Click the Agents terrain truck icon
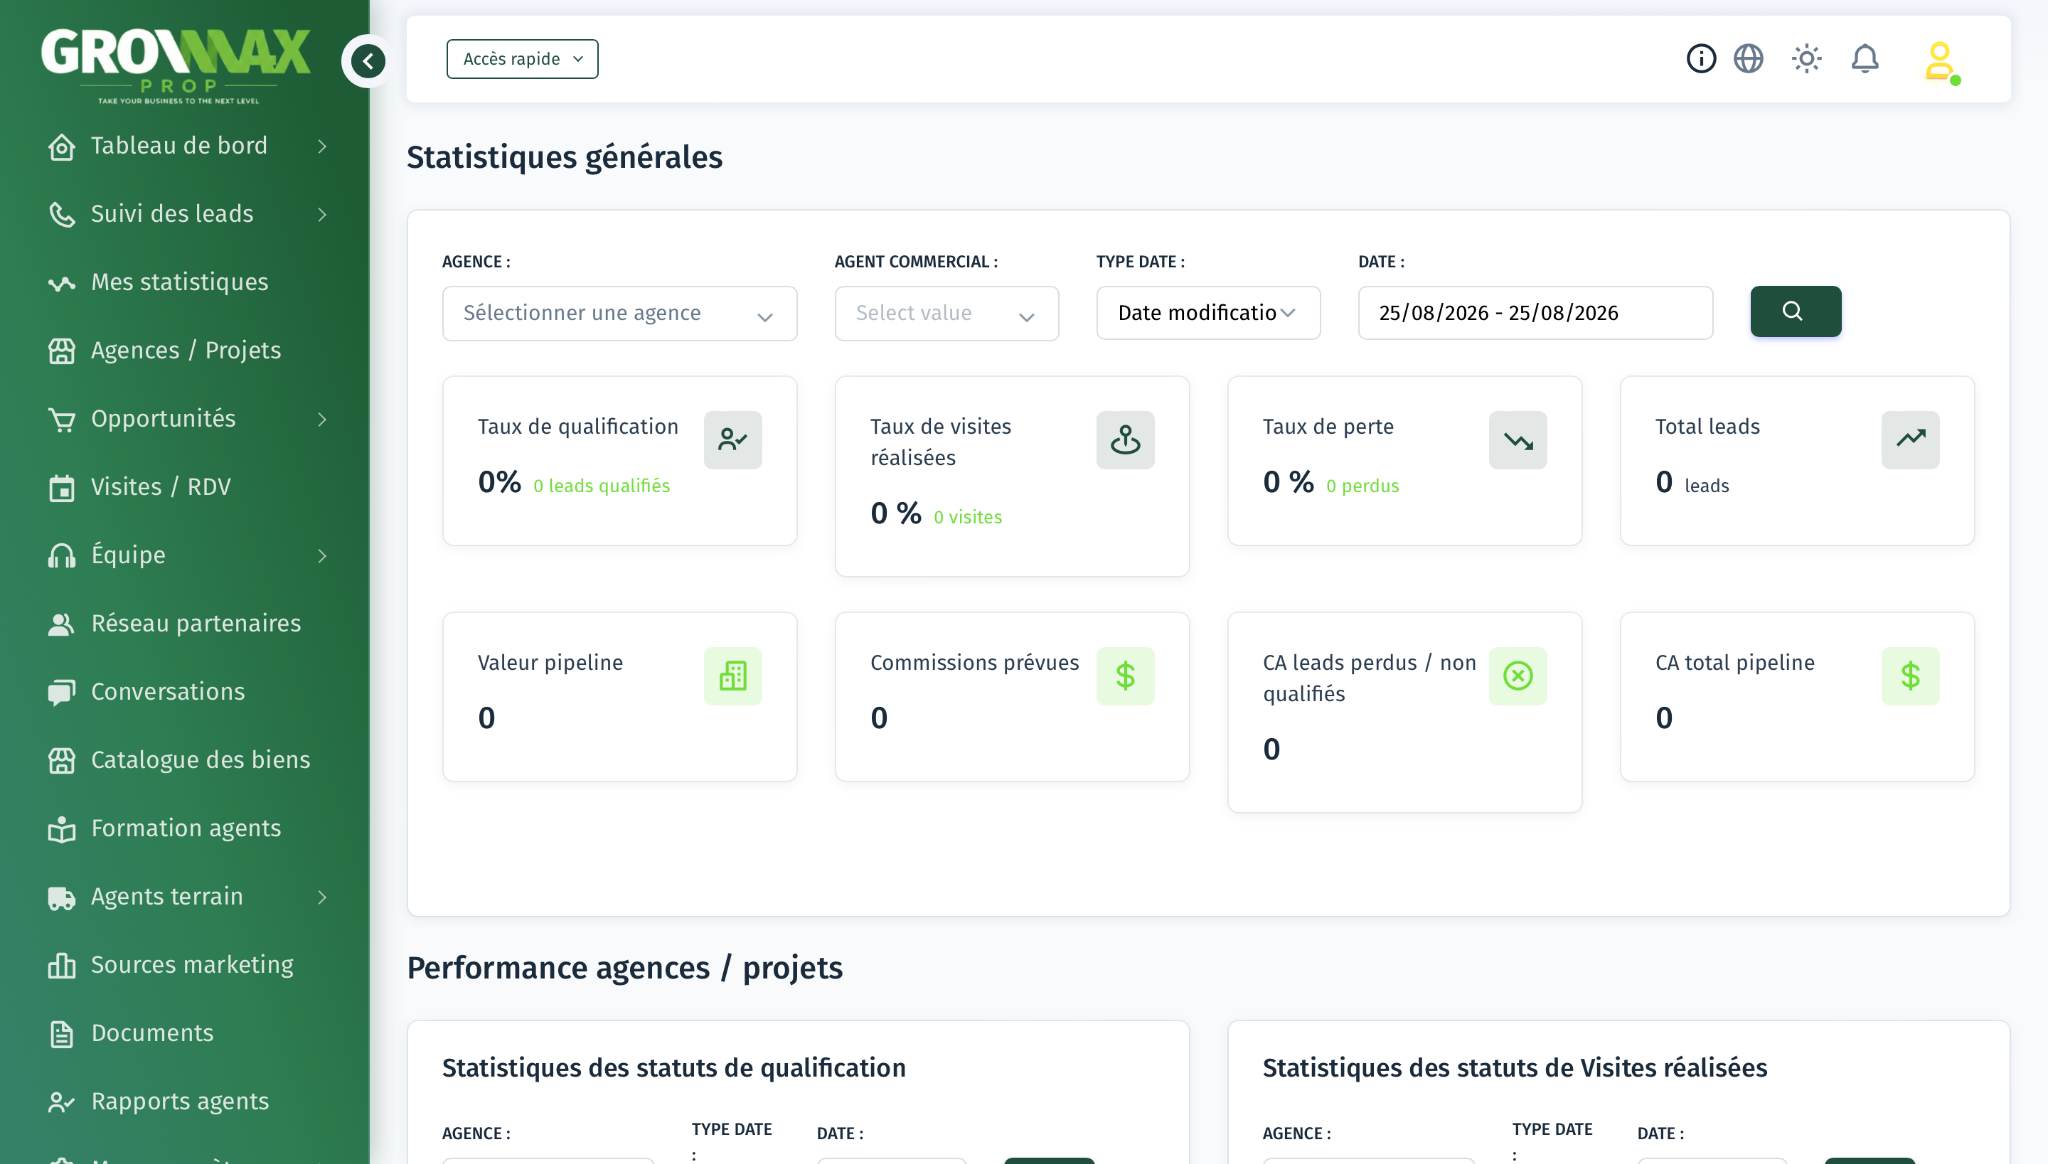Viewport: 2048px width, 1164px height. [x=62, y=898]
